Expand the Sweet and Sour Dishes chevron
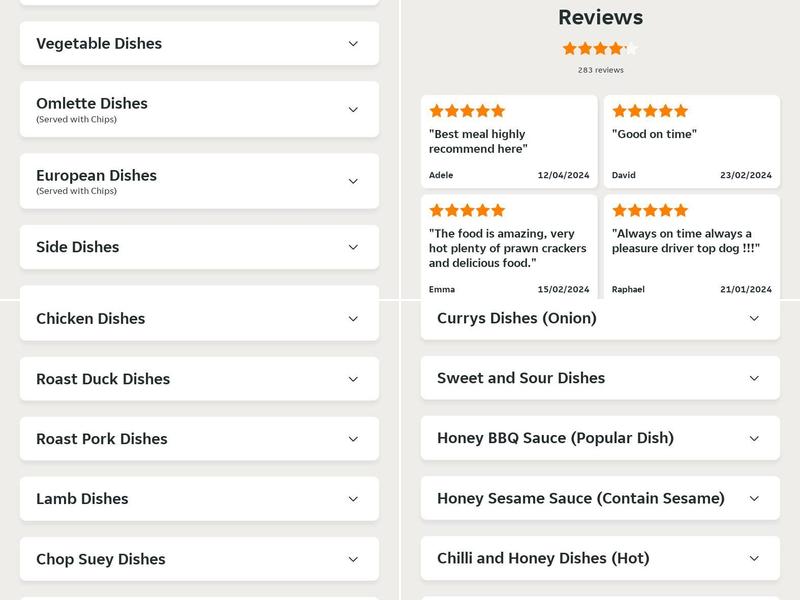Image resolution: width=800 pixels, height=600 pixels. [x=754, y=378]
